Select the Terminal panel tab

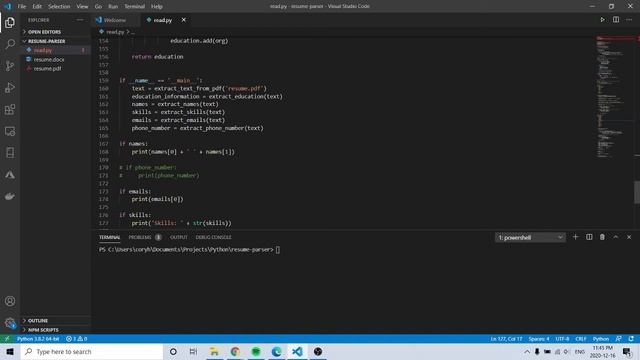pos(109,237)
